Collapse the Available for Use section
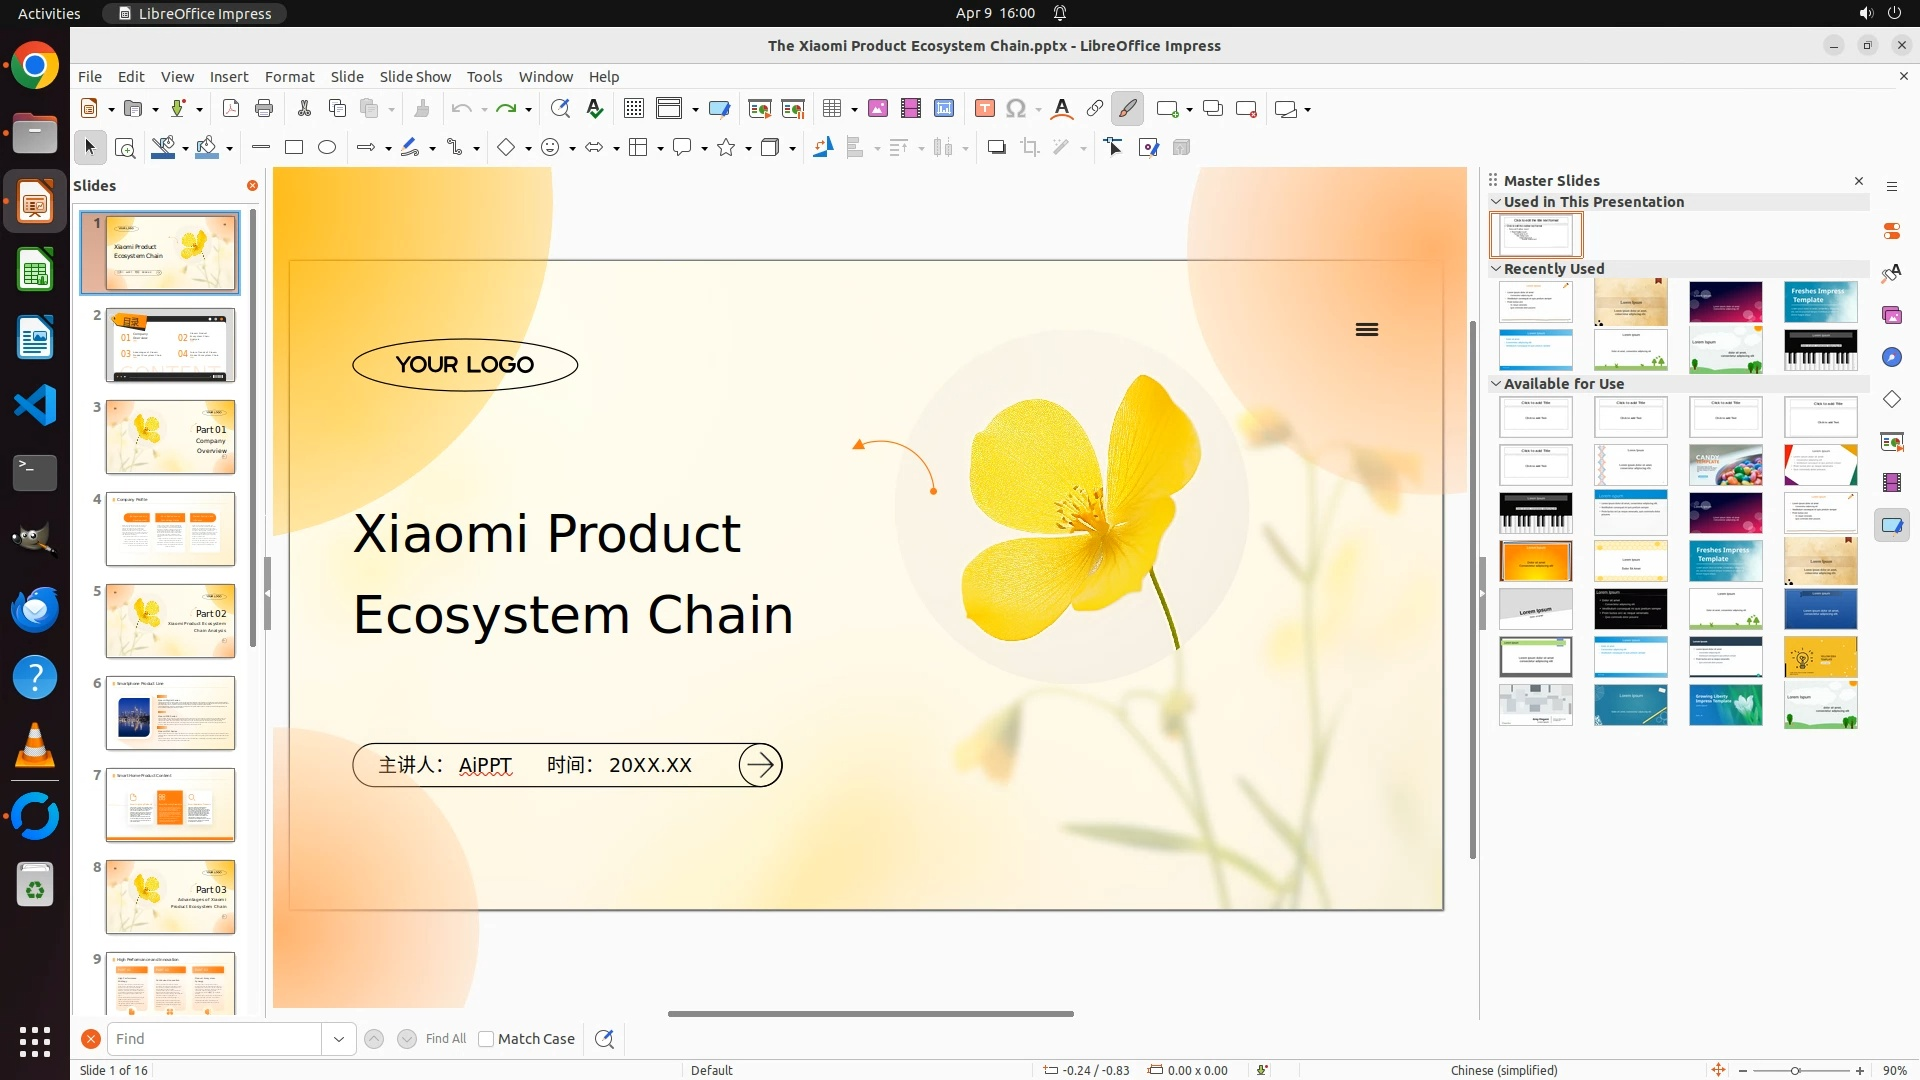The image size is (1920, 1080). [x=1496, y=384]
